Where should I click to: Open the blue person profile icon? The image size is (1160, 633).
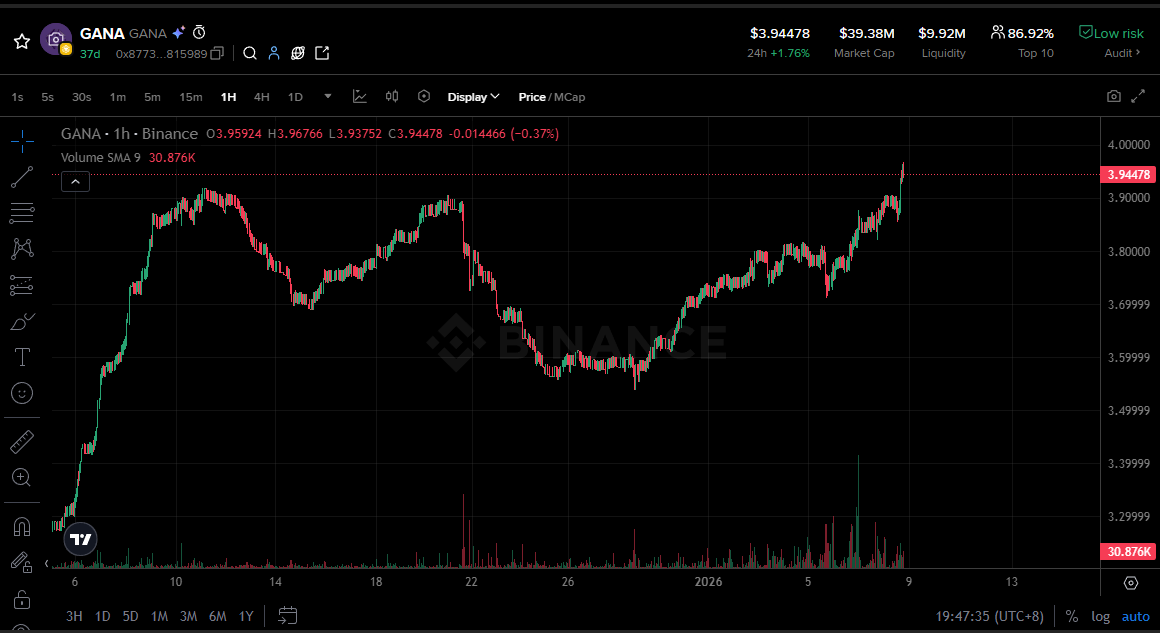pos(274,53)
